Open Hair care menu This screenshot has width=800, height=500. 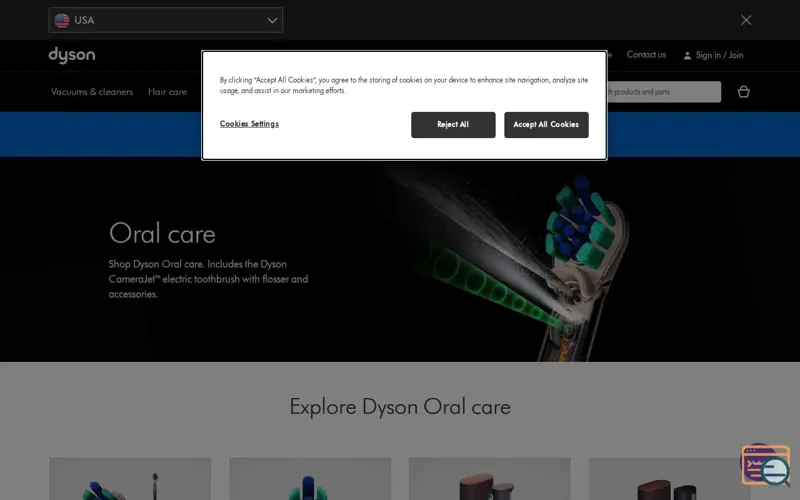(167, 92)
